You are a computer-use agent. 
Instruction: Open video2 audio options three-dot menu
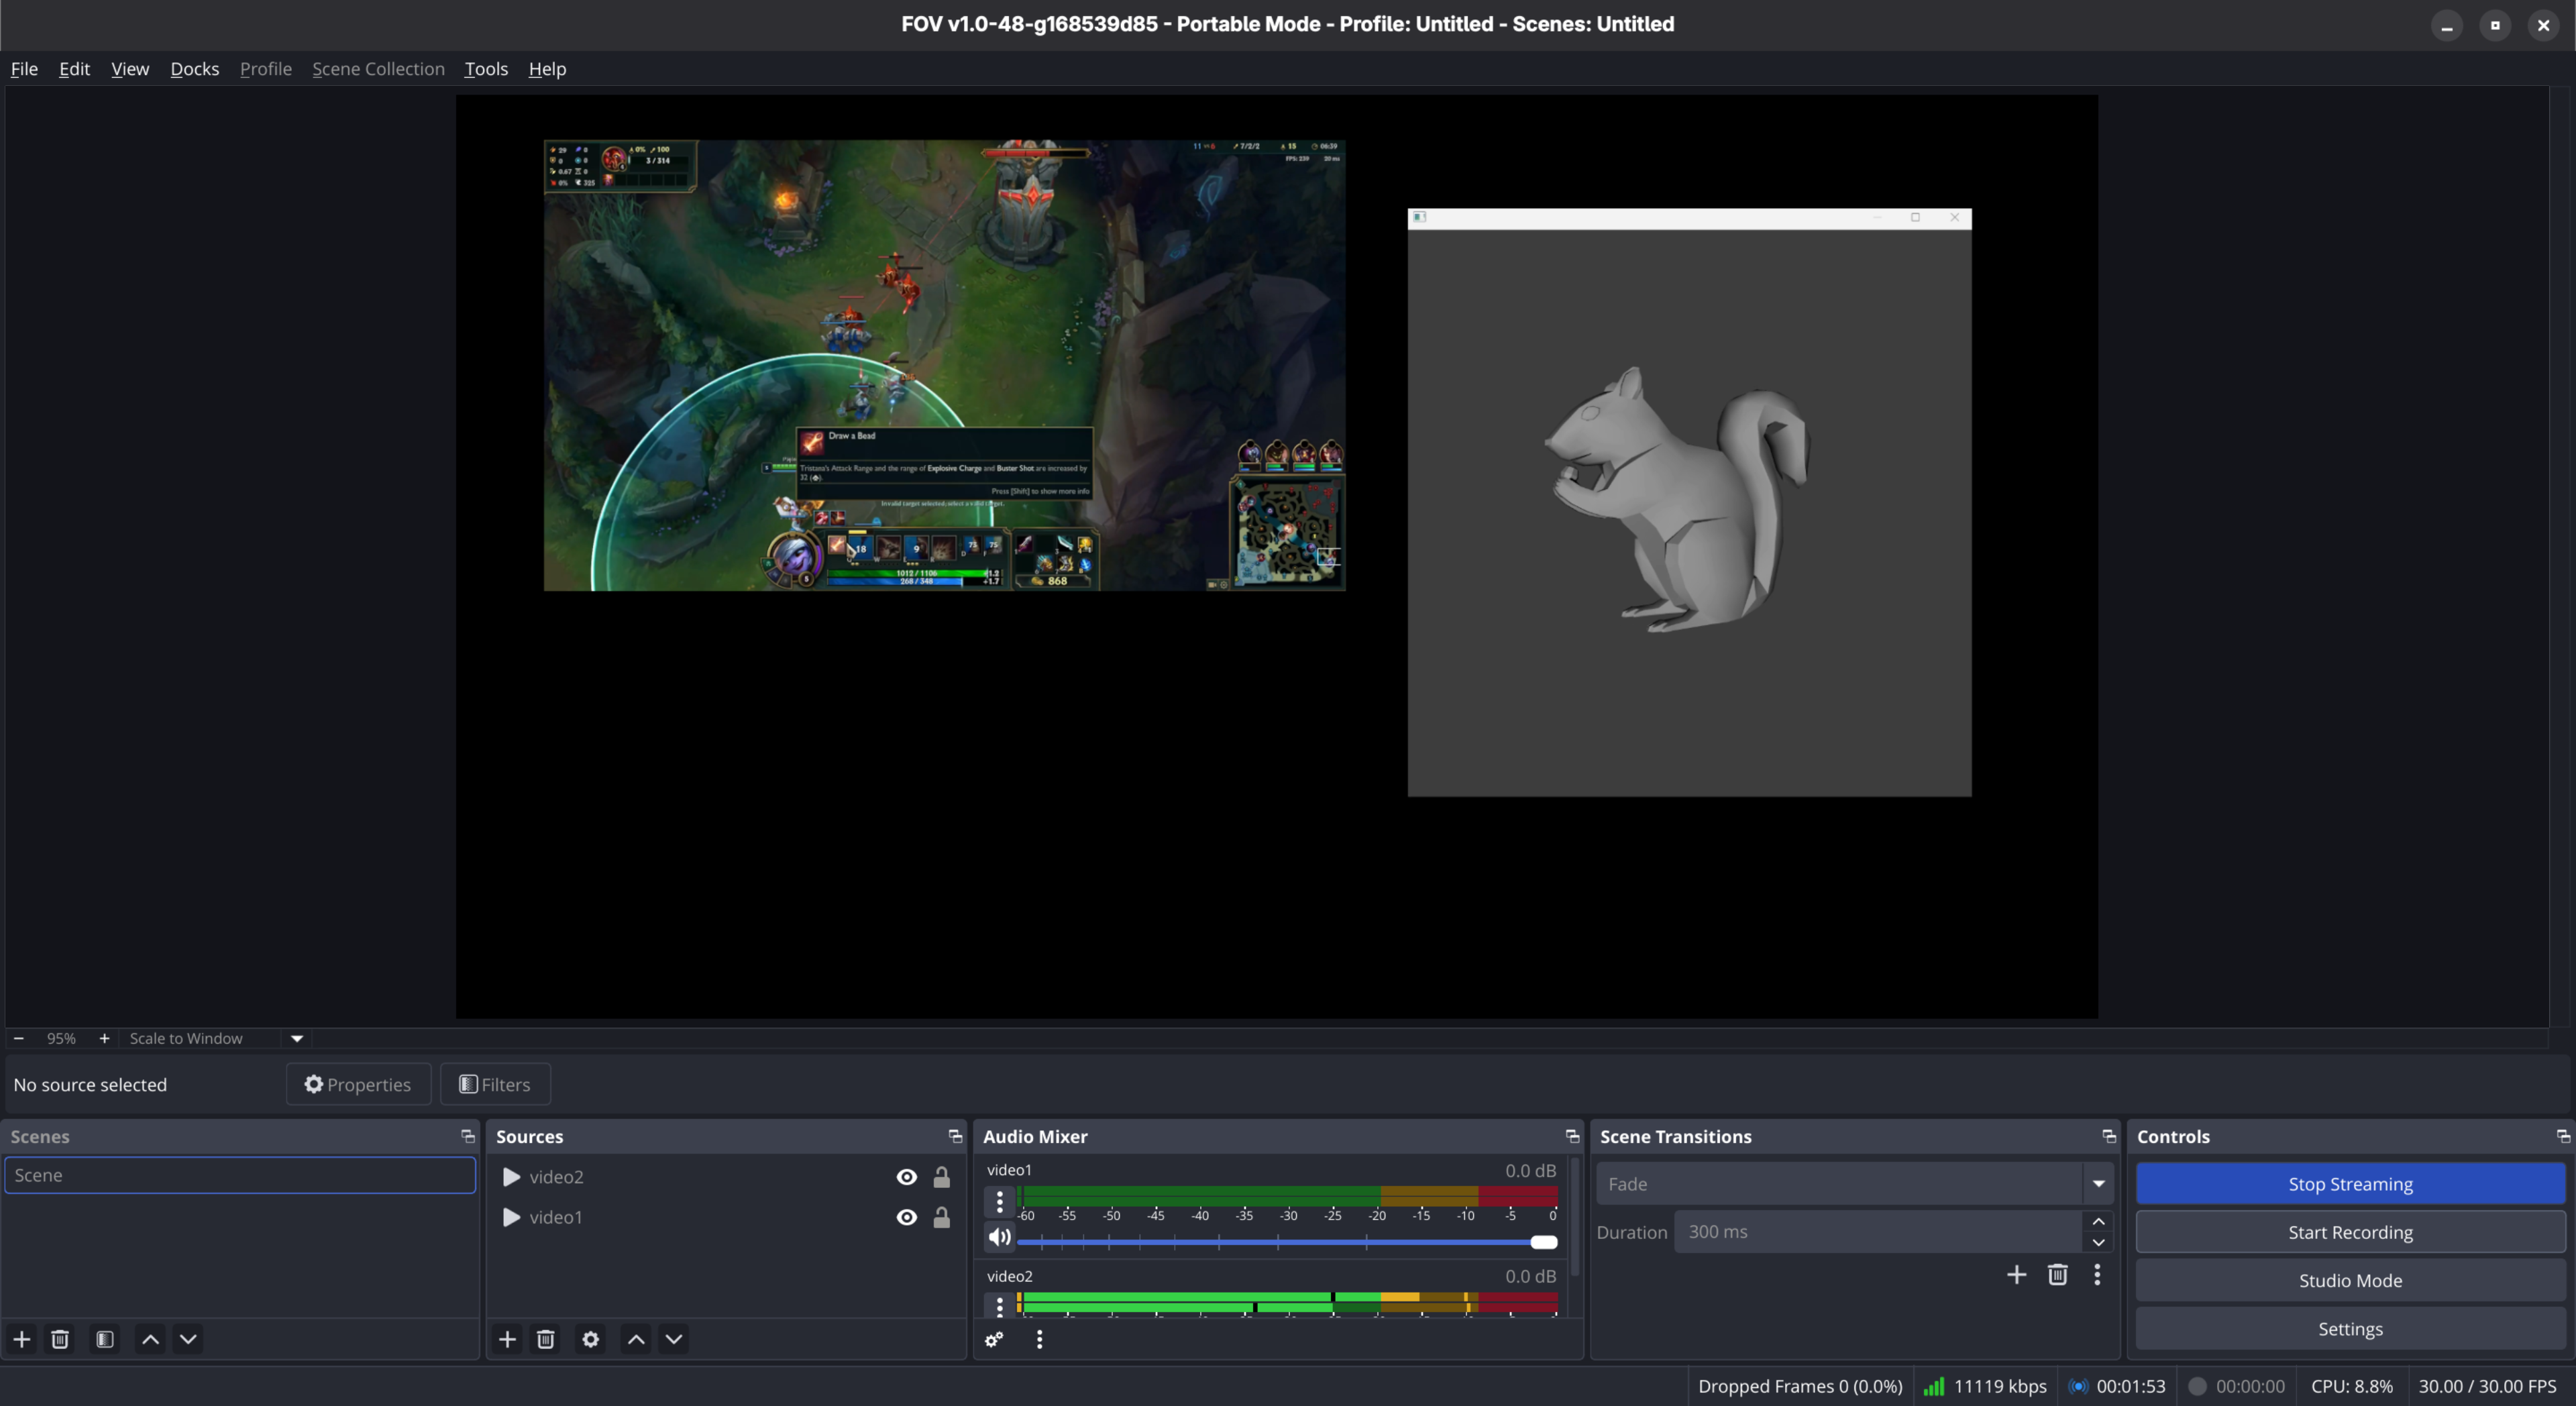[x=1000, y=1305]
